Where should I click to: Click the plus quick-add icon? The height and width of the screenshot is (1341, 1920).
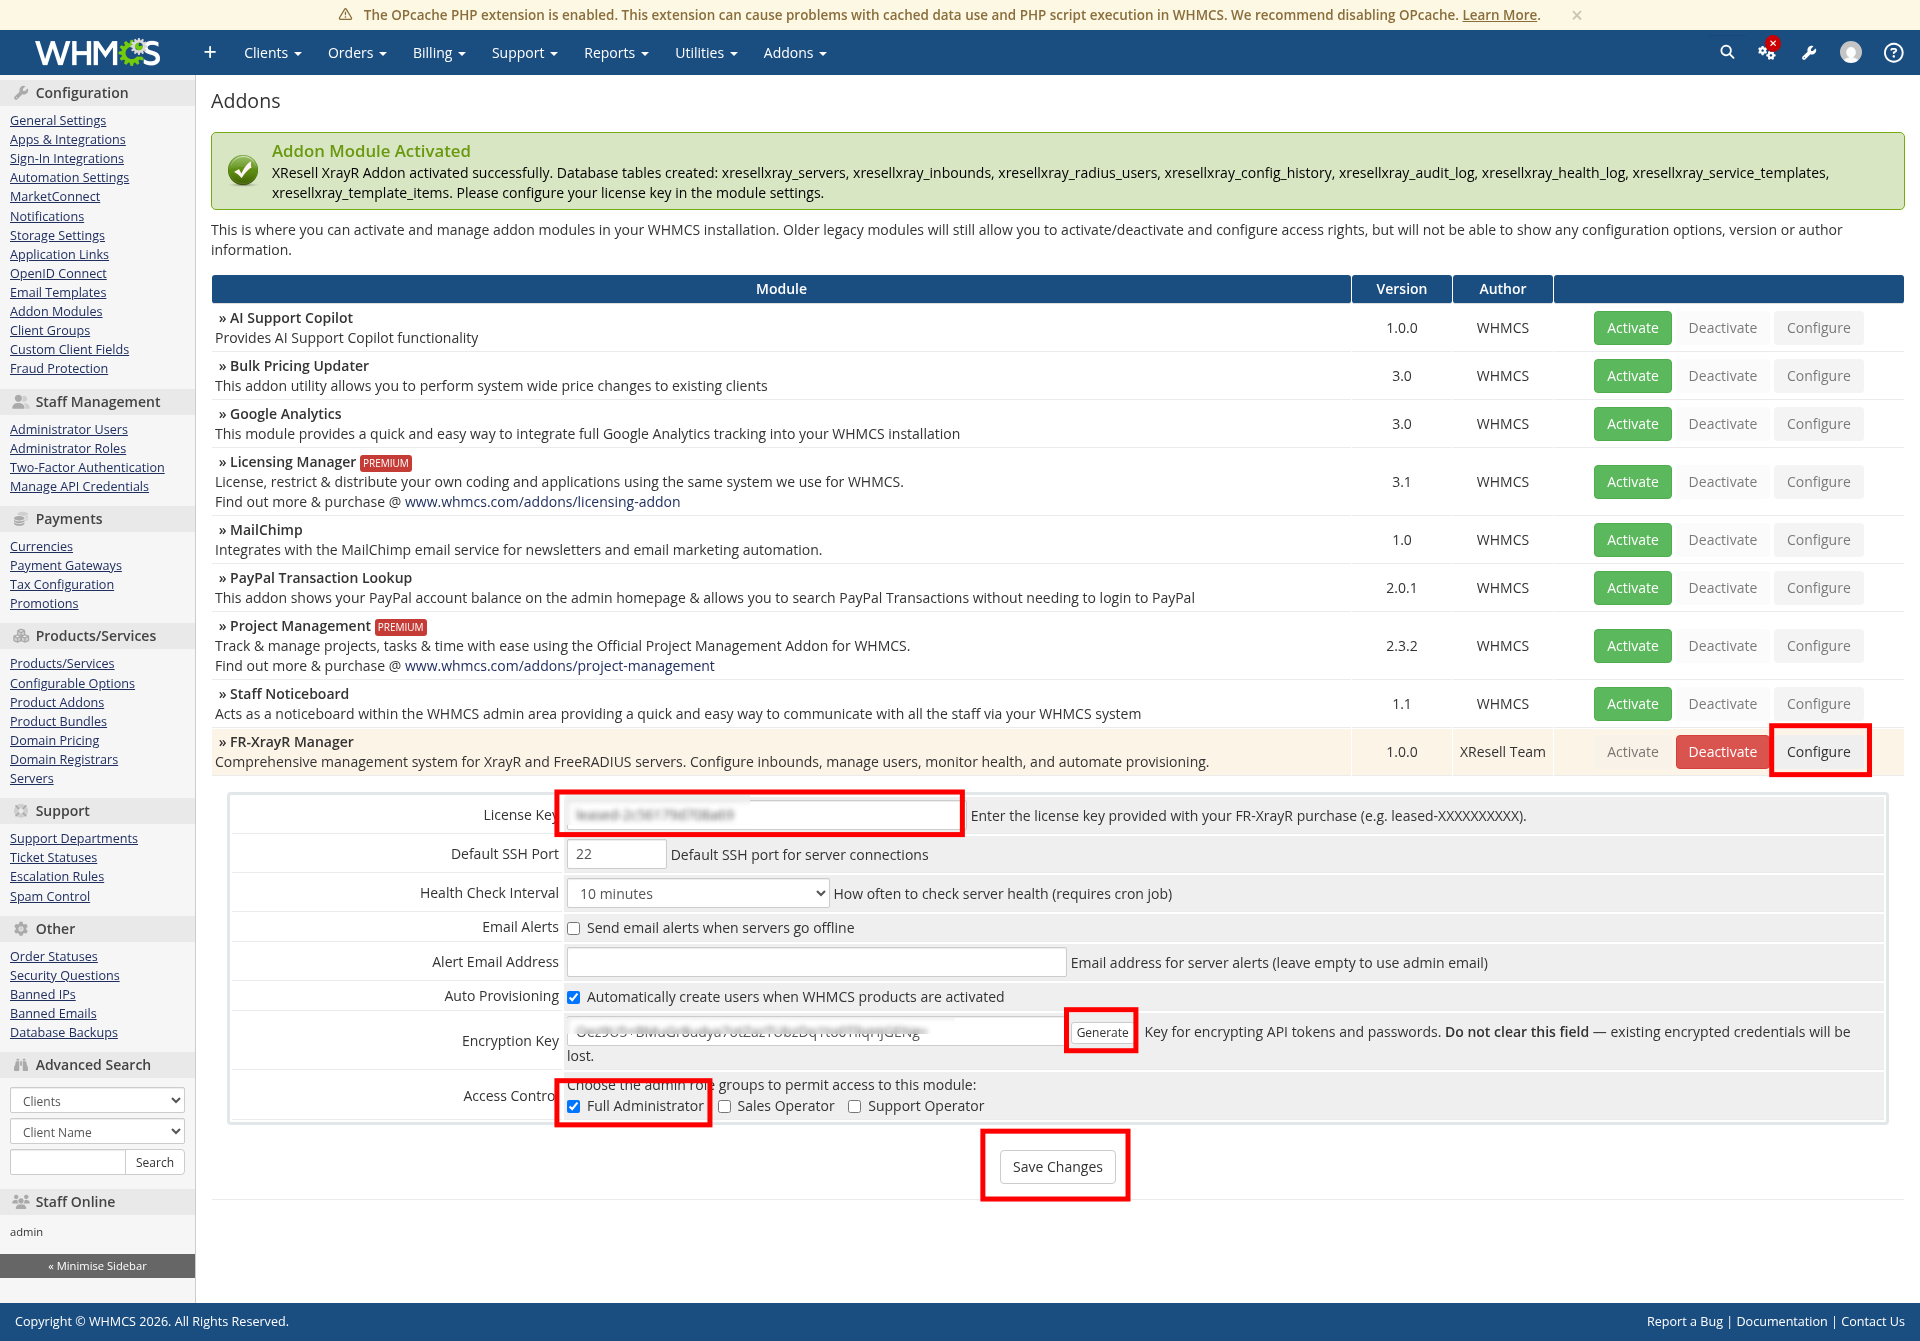coord(210,52)
